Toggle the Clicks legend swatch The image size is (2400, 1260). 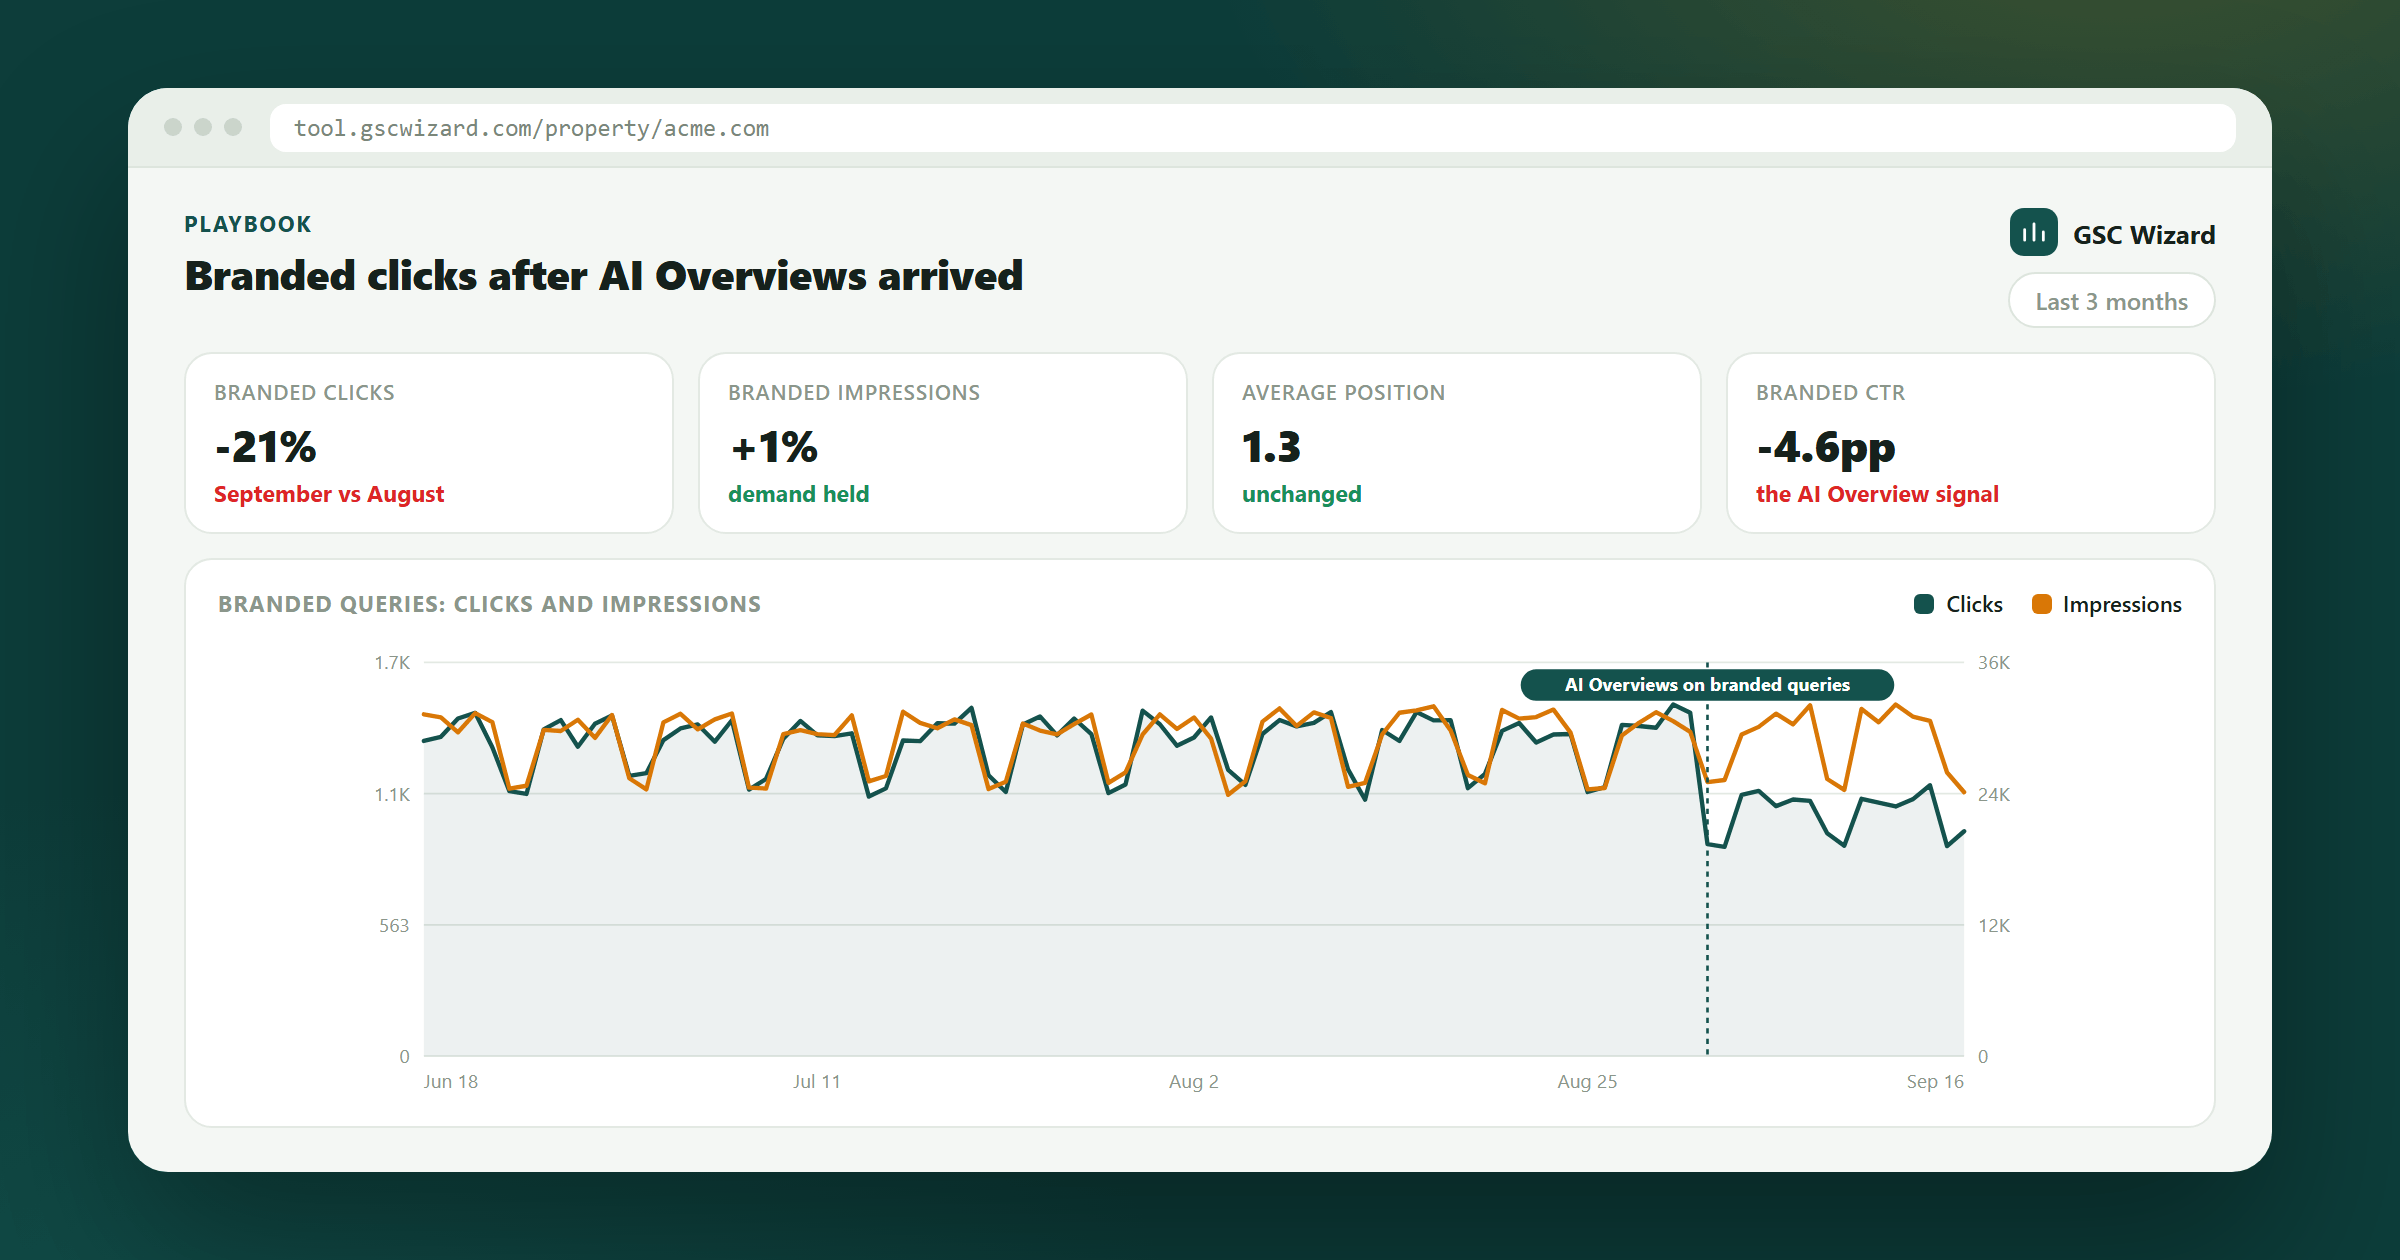(1924, 604)
